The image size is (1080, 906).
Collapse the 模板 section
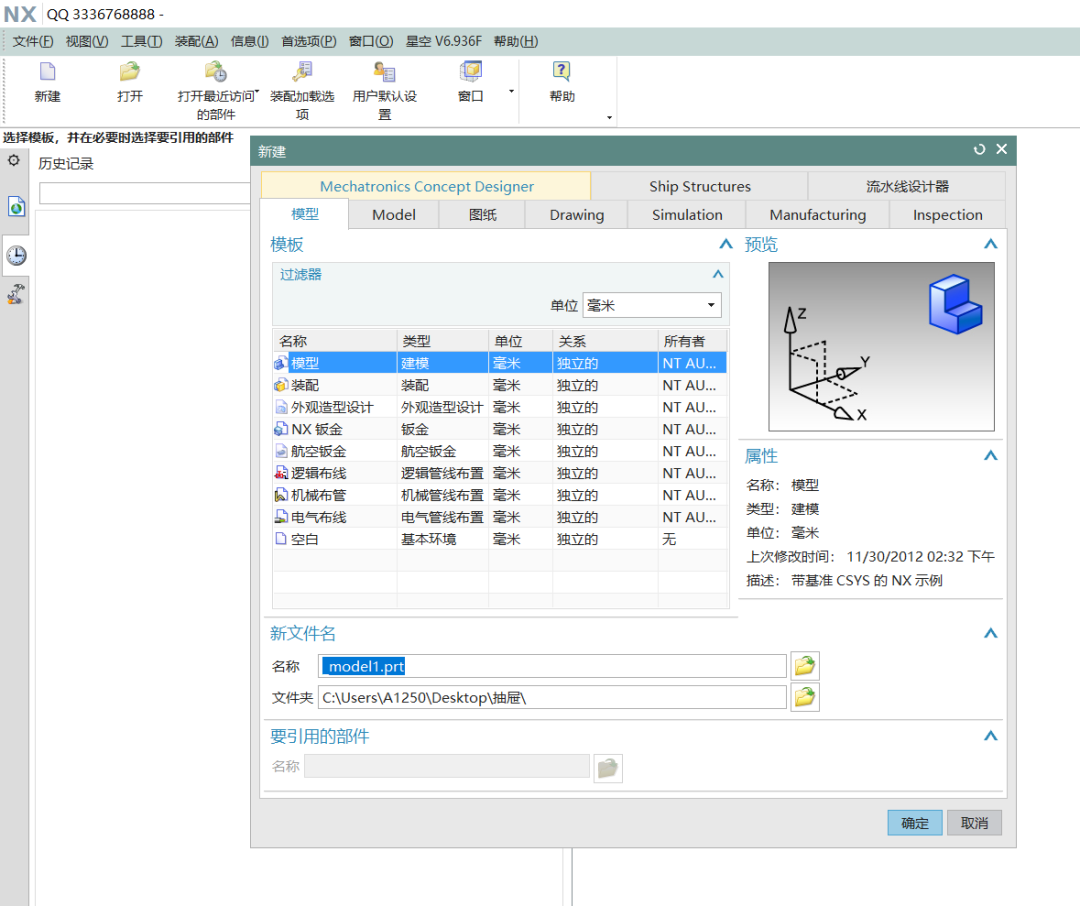coord(725,244)
